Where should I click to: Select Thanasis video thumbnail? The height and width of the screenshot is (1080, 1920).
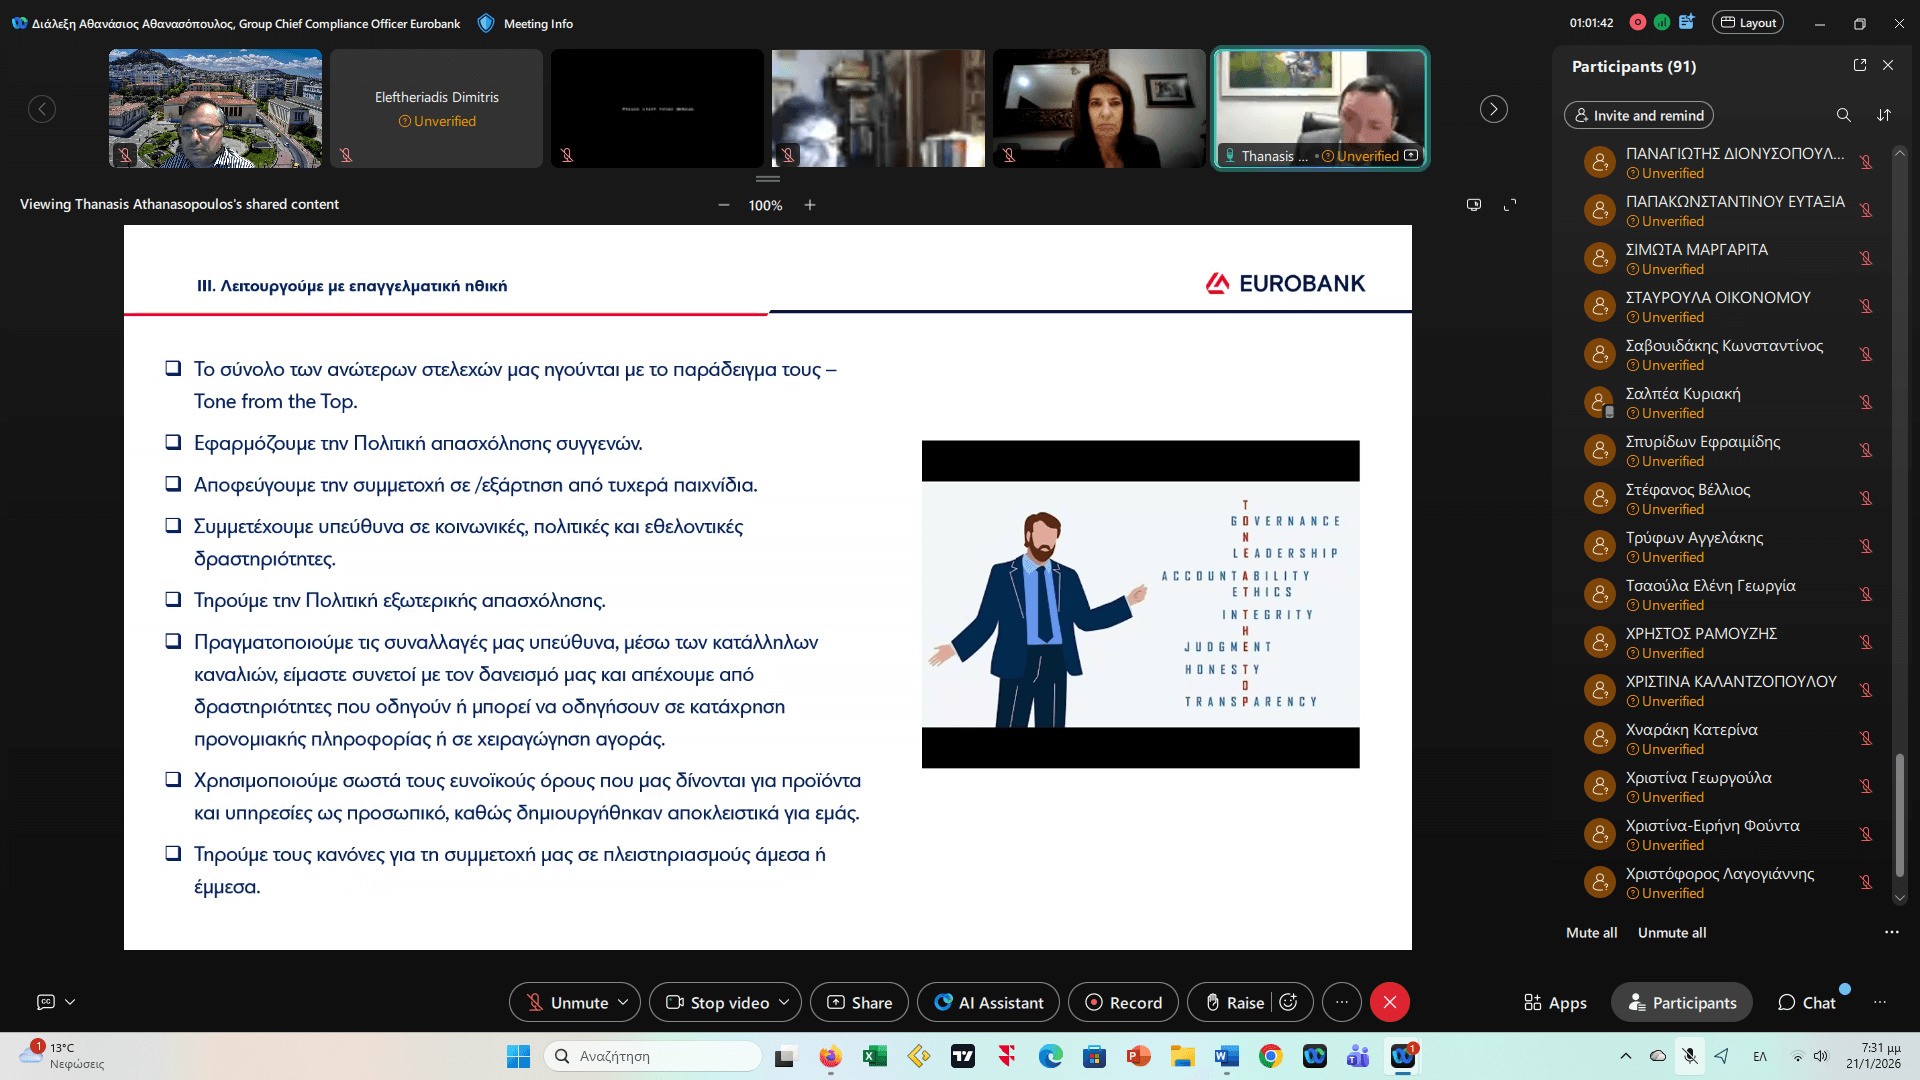1320,109
